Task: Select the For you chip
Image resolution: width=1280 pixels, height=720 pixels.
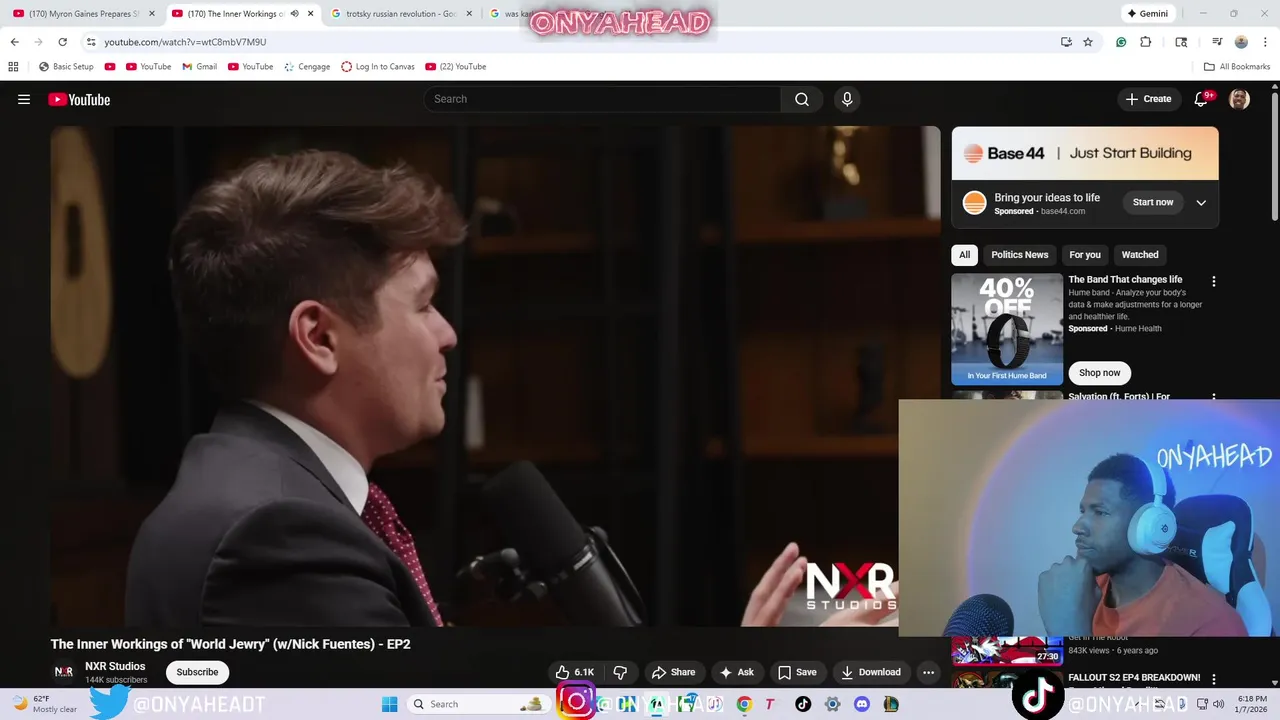Action: tap(1084, 255)
